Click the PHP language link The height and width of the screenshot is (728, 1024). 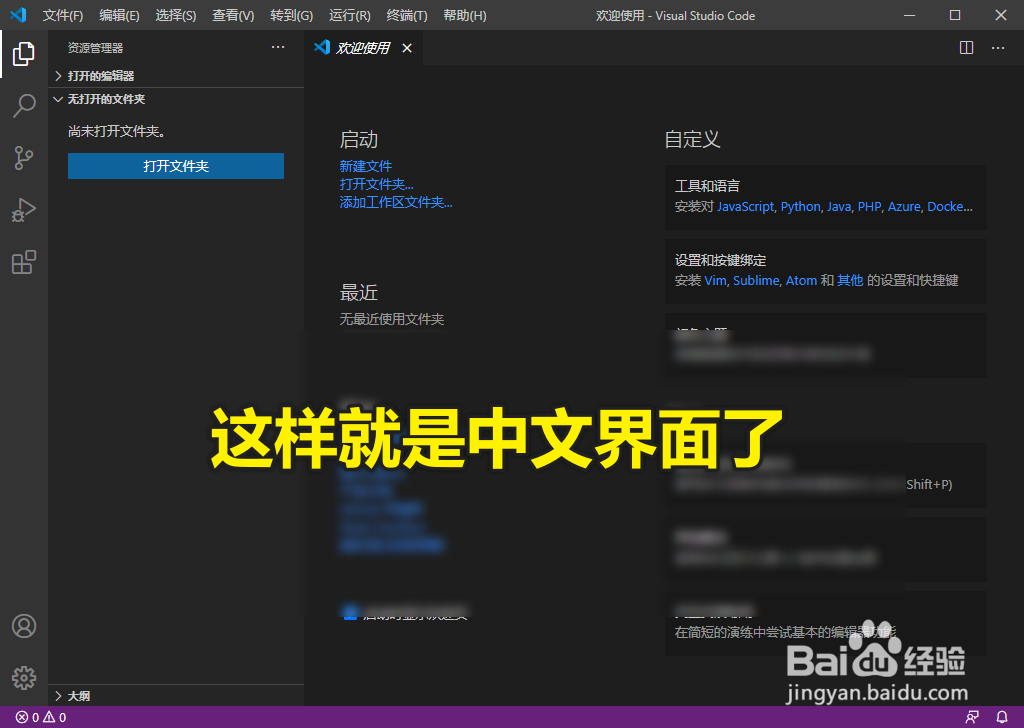coord(869,206)
